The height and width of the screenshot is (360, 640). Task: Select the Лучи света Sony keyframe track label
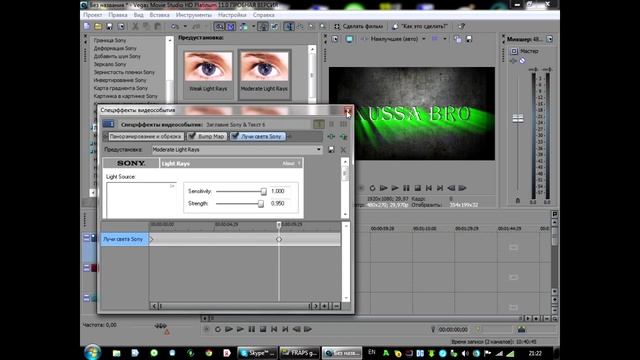(x=124, y=239)
